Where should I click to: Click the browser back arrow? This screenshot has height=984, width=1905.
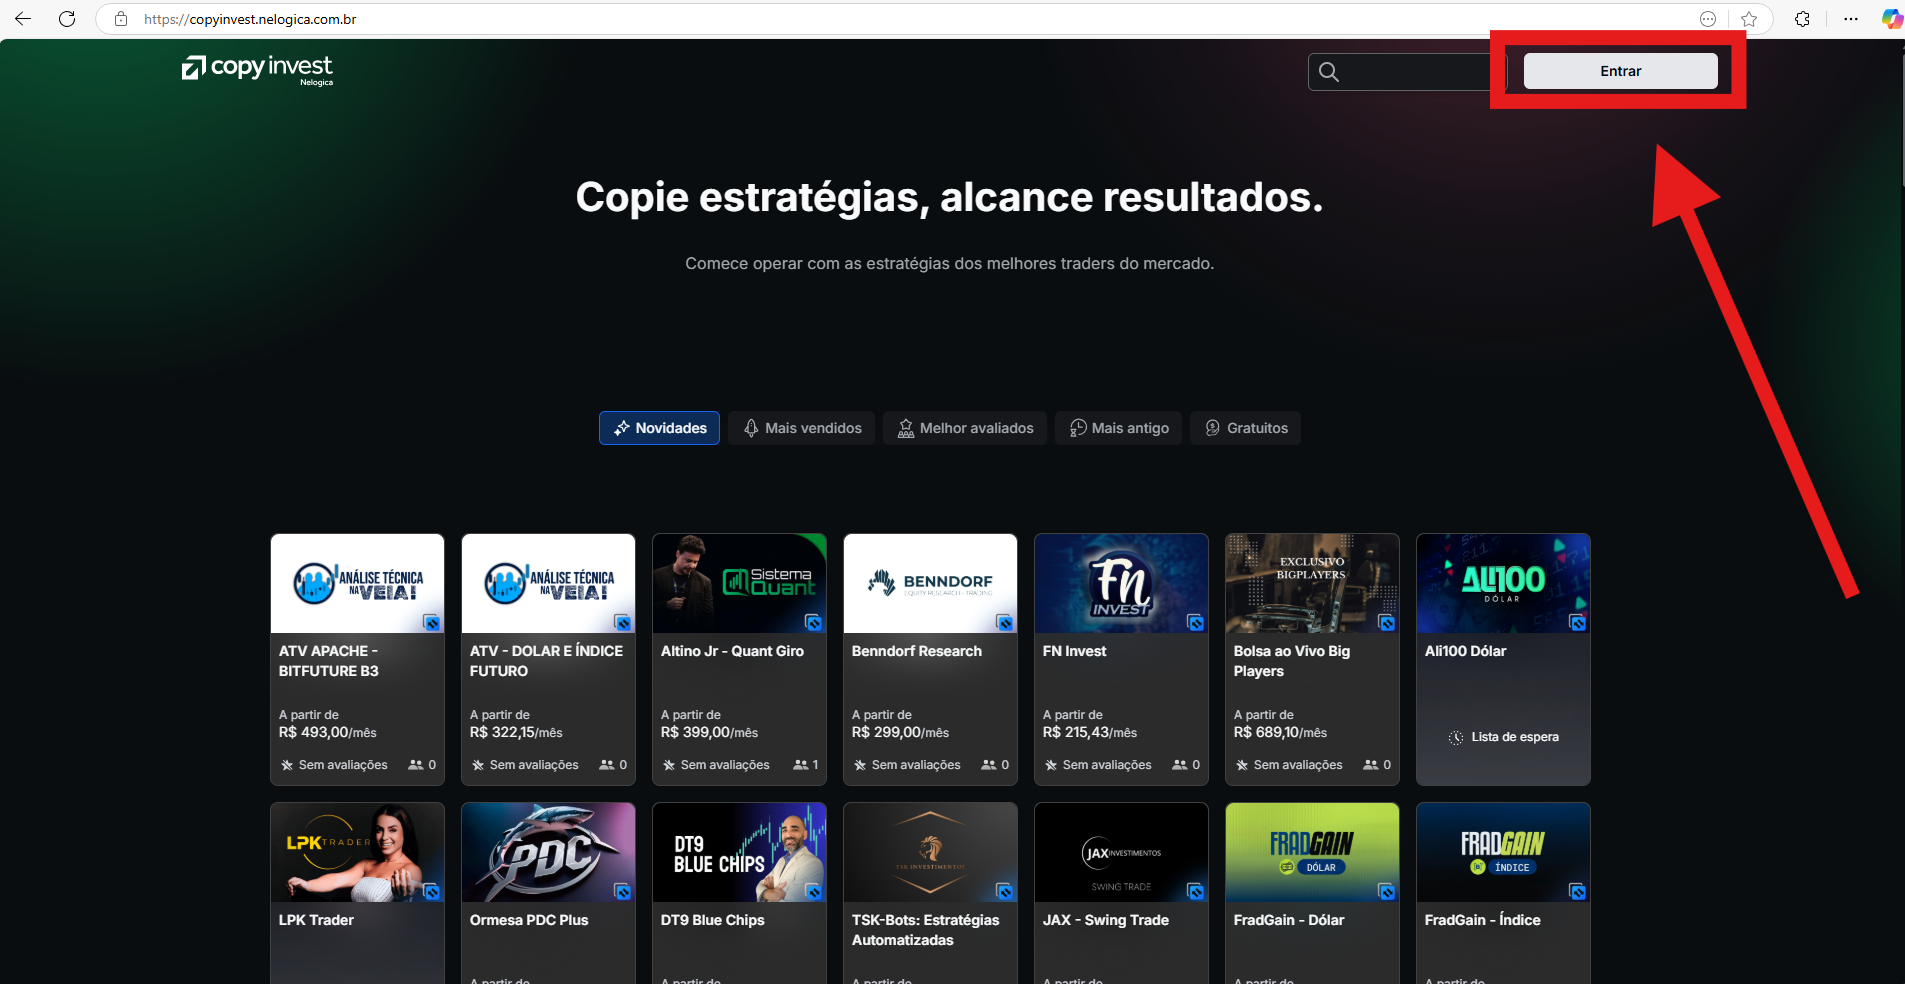(x=23, y=19)
